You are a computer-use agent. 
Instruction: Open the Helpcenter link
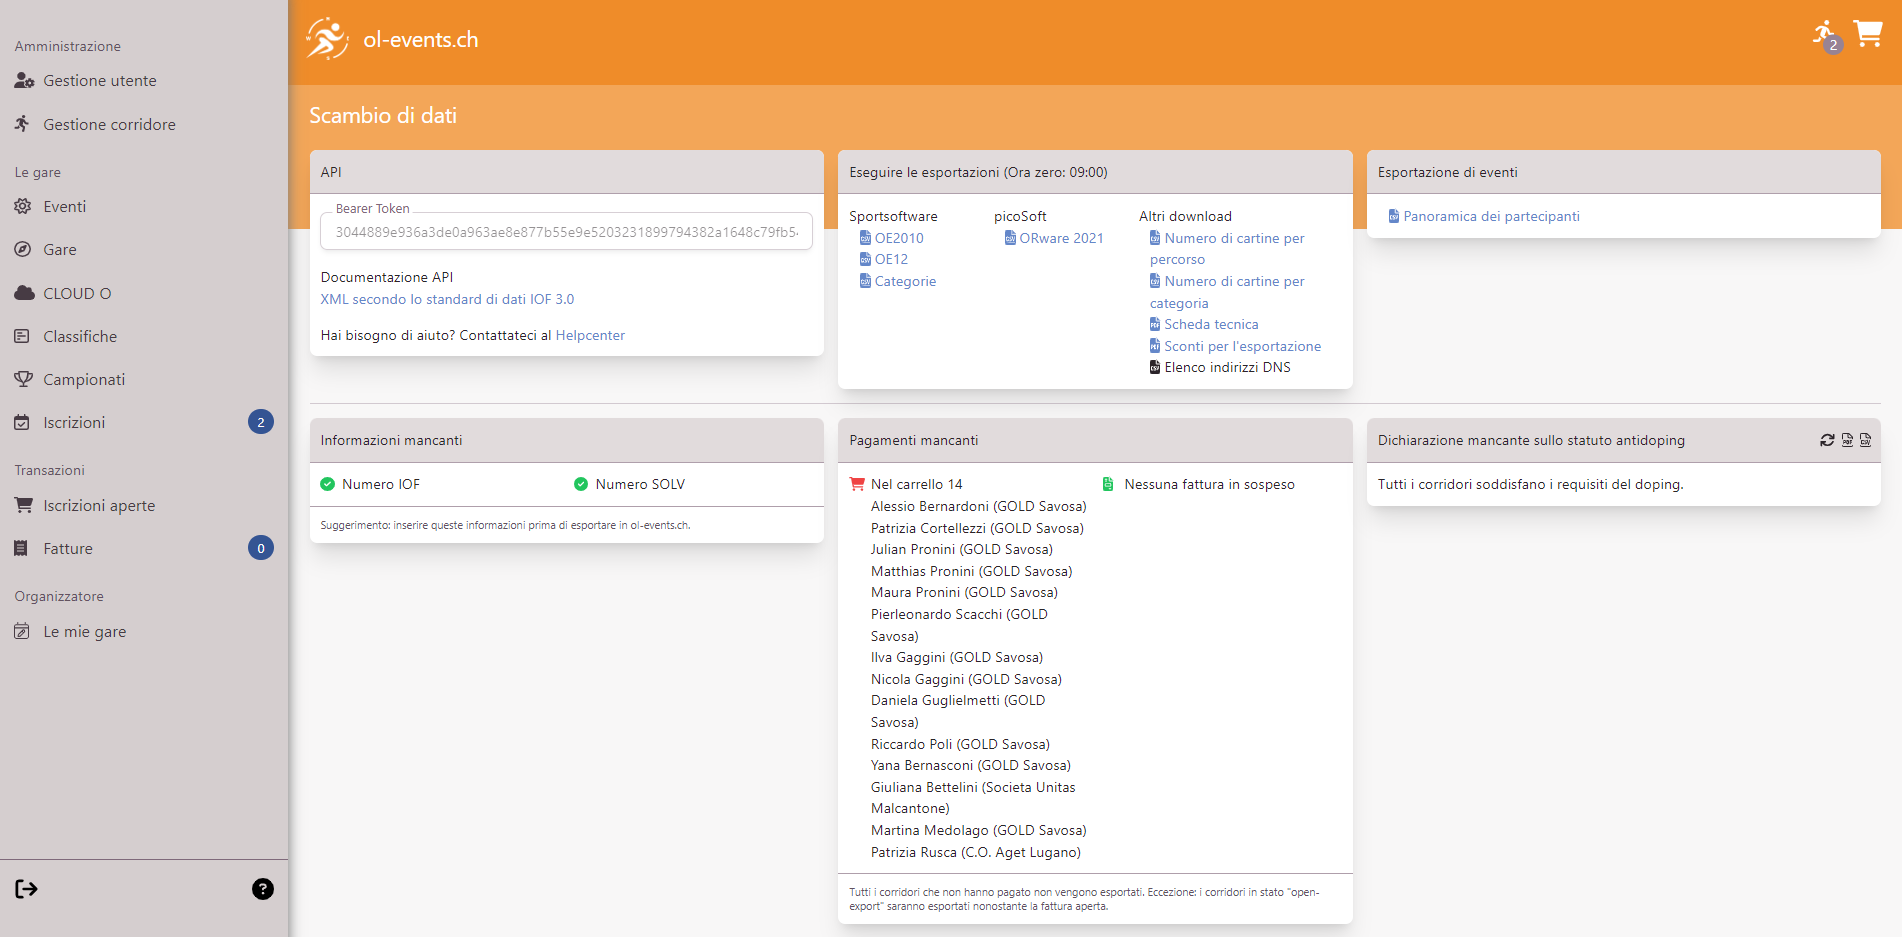pyautogui.click(x=590, y=335)
